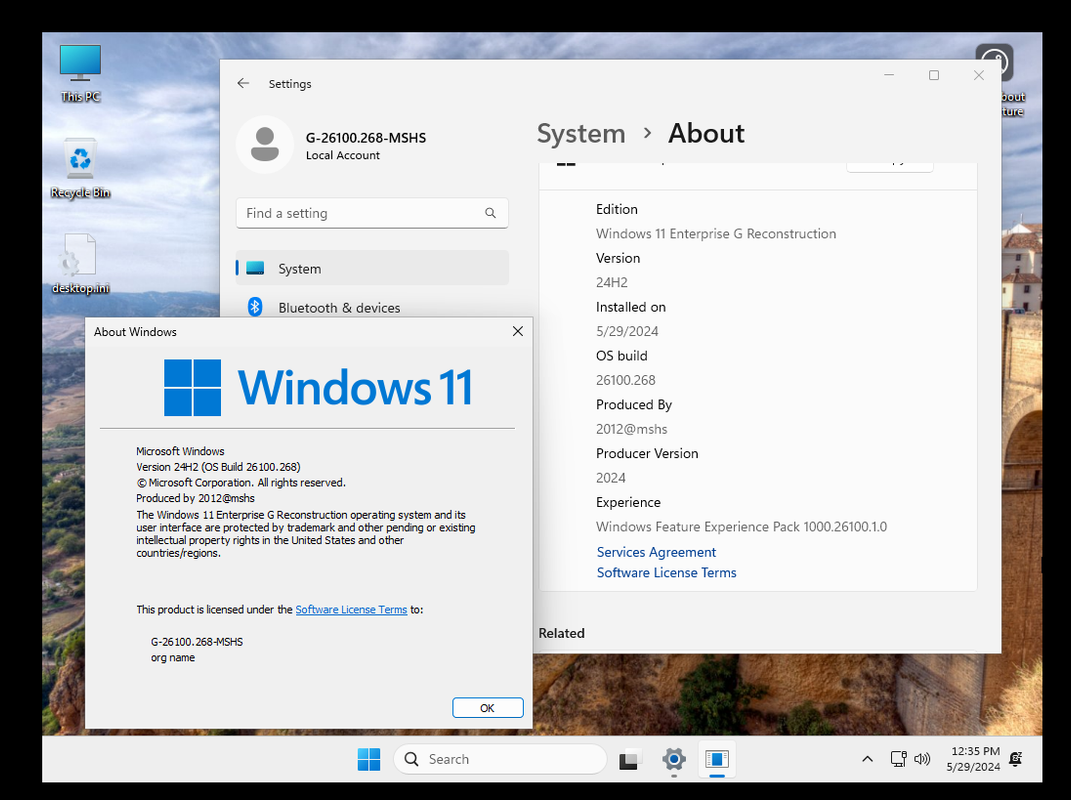
Task: Select the desktop.ini file icon
Action: point(80,264)
